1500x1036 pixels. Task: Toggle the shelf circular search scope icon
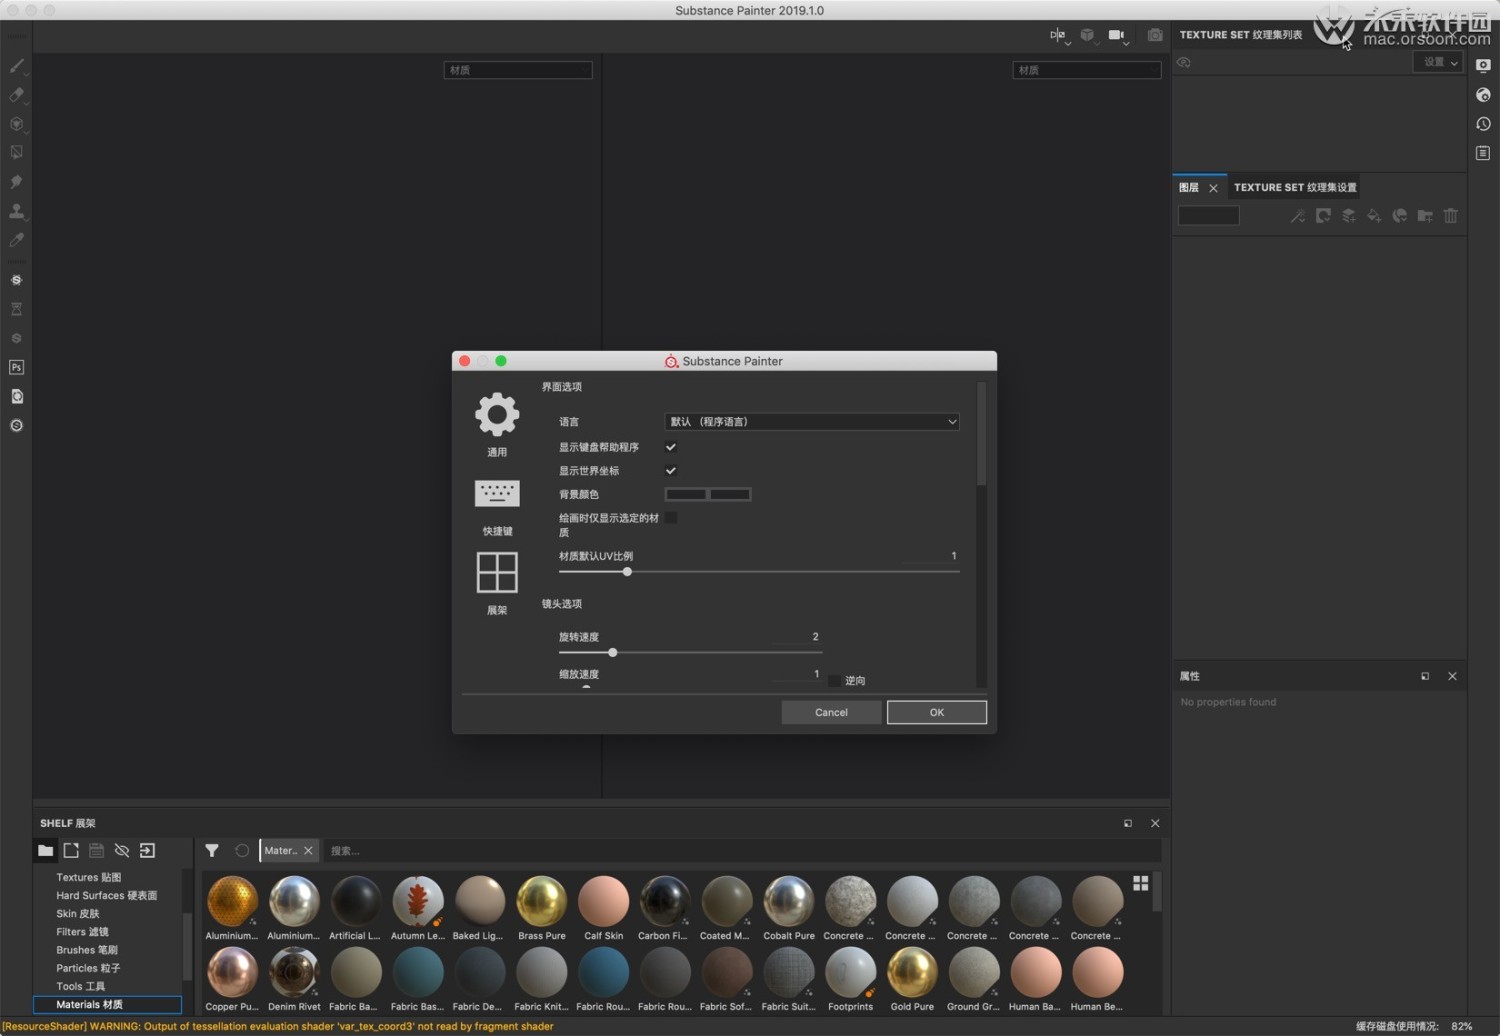pos(242,851)
